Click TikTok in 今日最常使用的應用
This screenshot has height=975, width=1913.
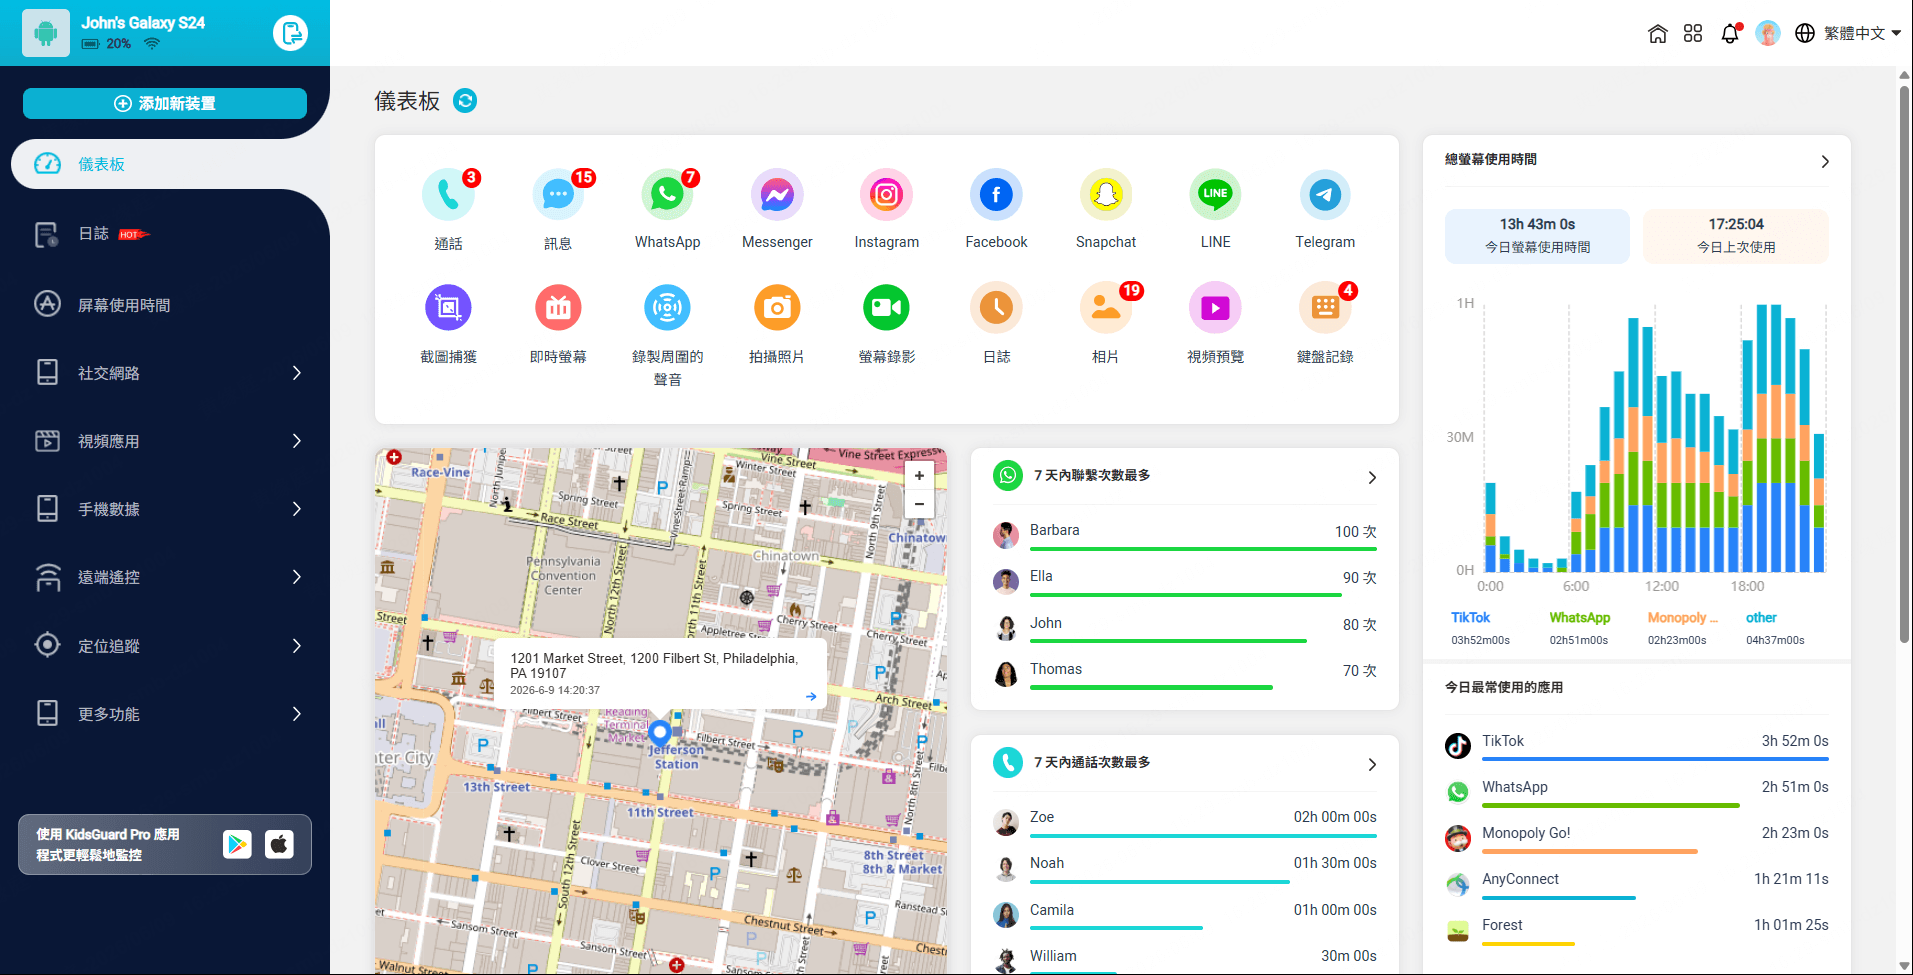[1637, 745]
